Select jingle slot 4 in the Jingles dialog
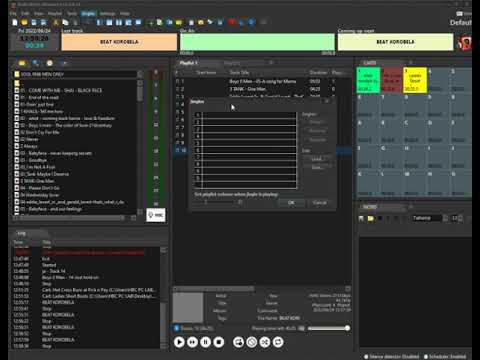480x360 pixels. coord(245,136)
